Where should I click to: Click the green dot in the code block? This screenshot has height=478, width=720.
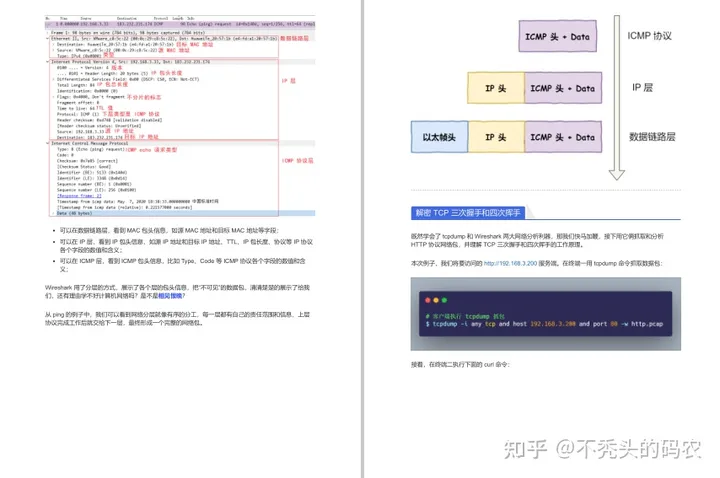click(x=444, y=300)
